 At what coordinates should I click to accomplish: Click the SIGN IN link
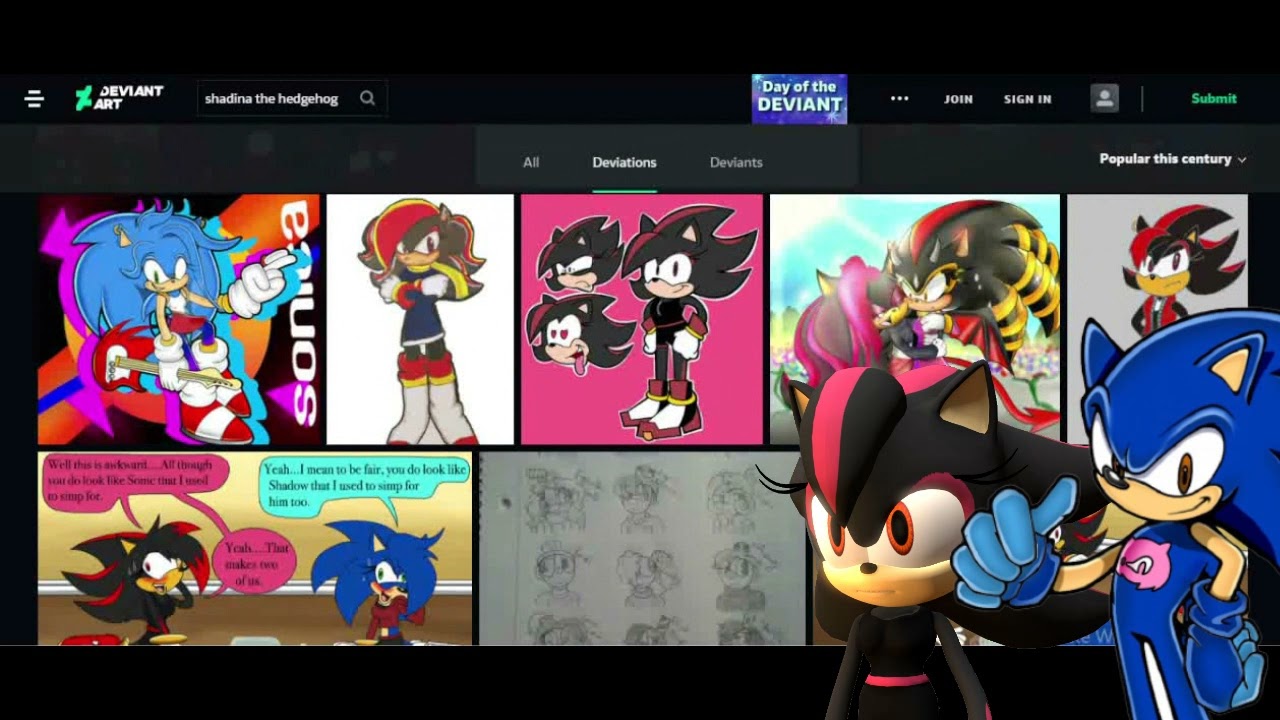pyautogui.click(x=1027, y=99)
